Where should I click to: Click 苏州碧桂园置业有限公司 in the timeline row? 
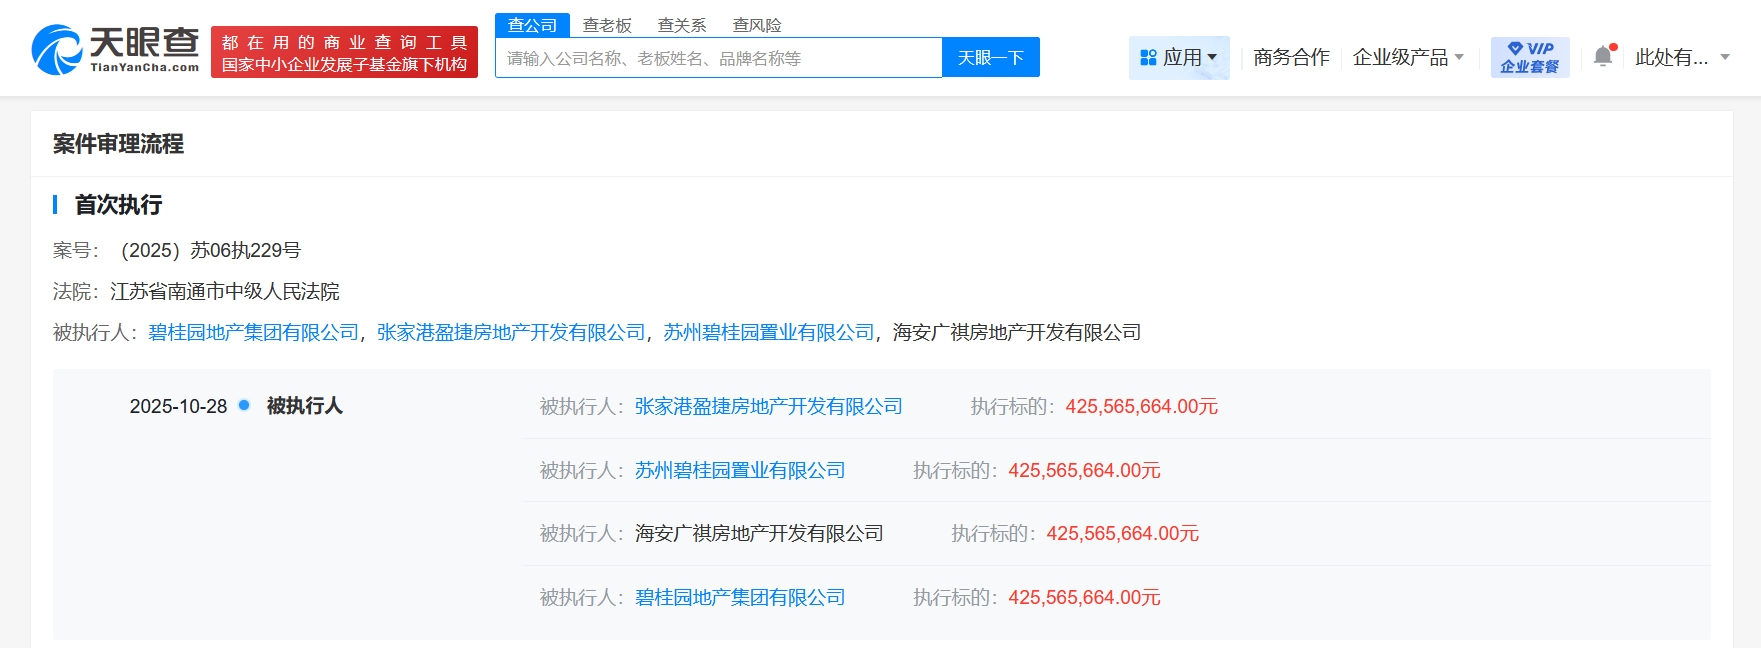coord(740,470)
